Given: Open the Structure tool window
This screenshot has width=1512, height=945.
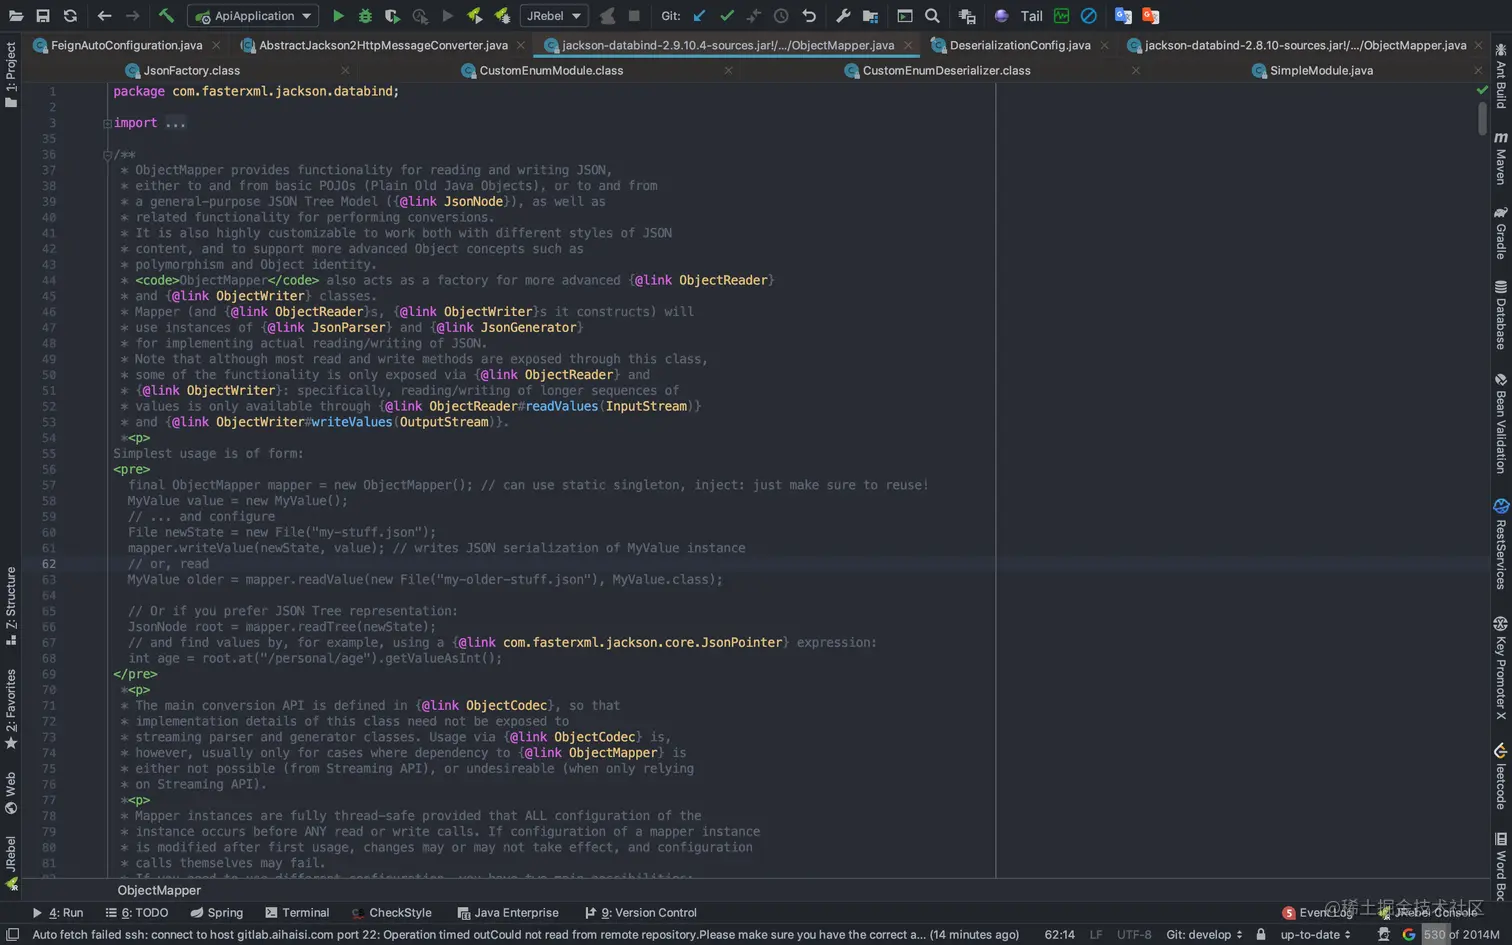Looking at the screenshot, I should (11, 605).
